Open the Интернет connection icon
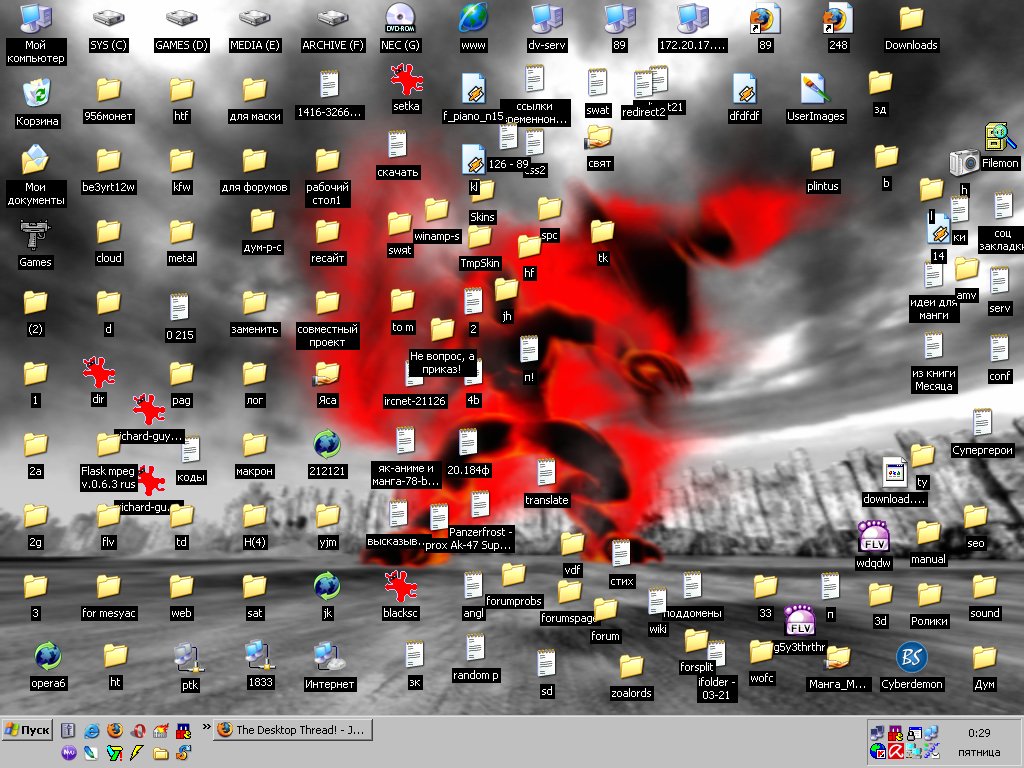This screenshot has width=1024, height=768. 330,666
